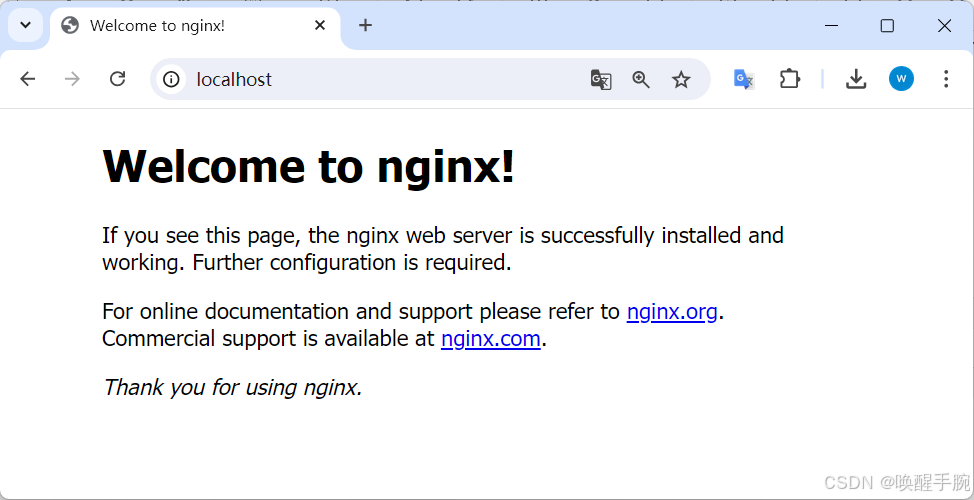Maximize the browser window
Image resolution: width=974 pixels, height=500 pixels.
[x=887, y=25]
